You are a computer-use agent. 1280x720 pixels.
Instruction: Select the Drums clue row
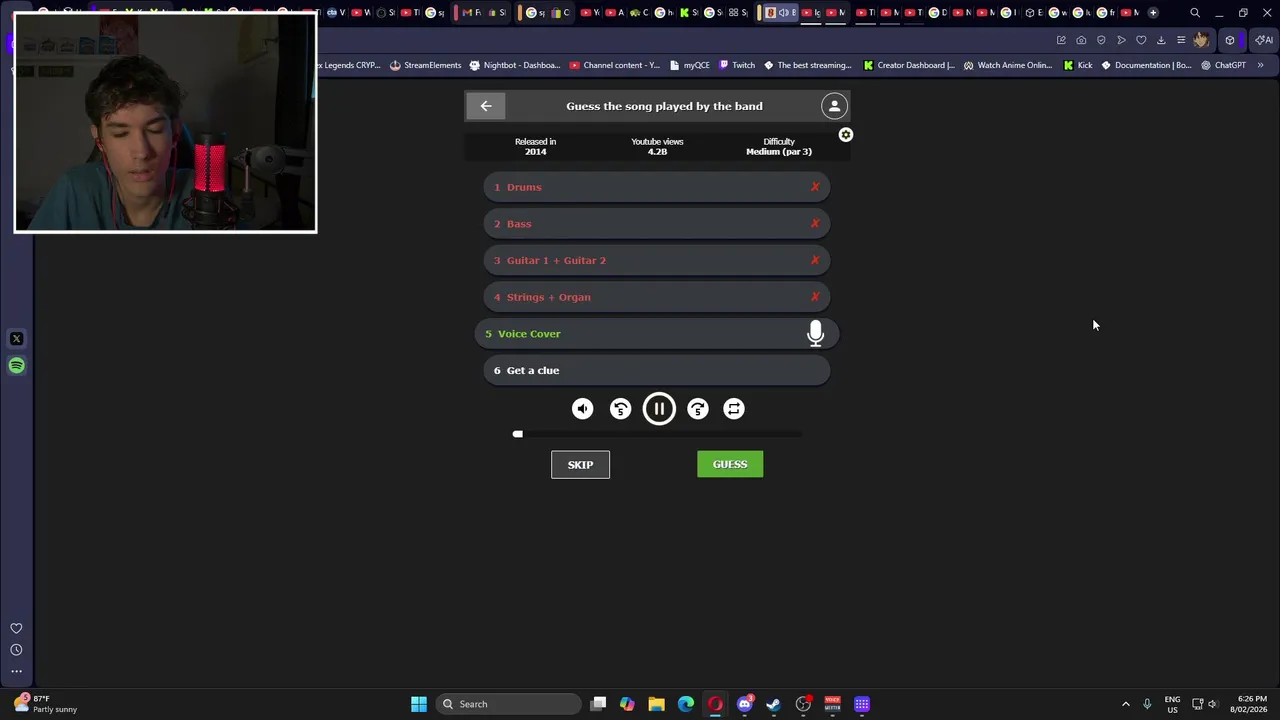657,187
